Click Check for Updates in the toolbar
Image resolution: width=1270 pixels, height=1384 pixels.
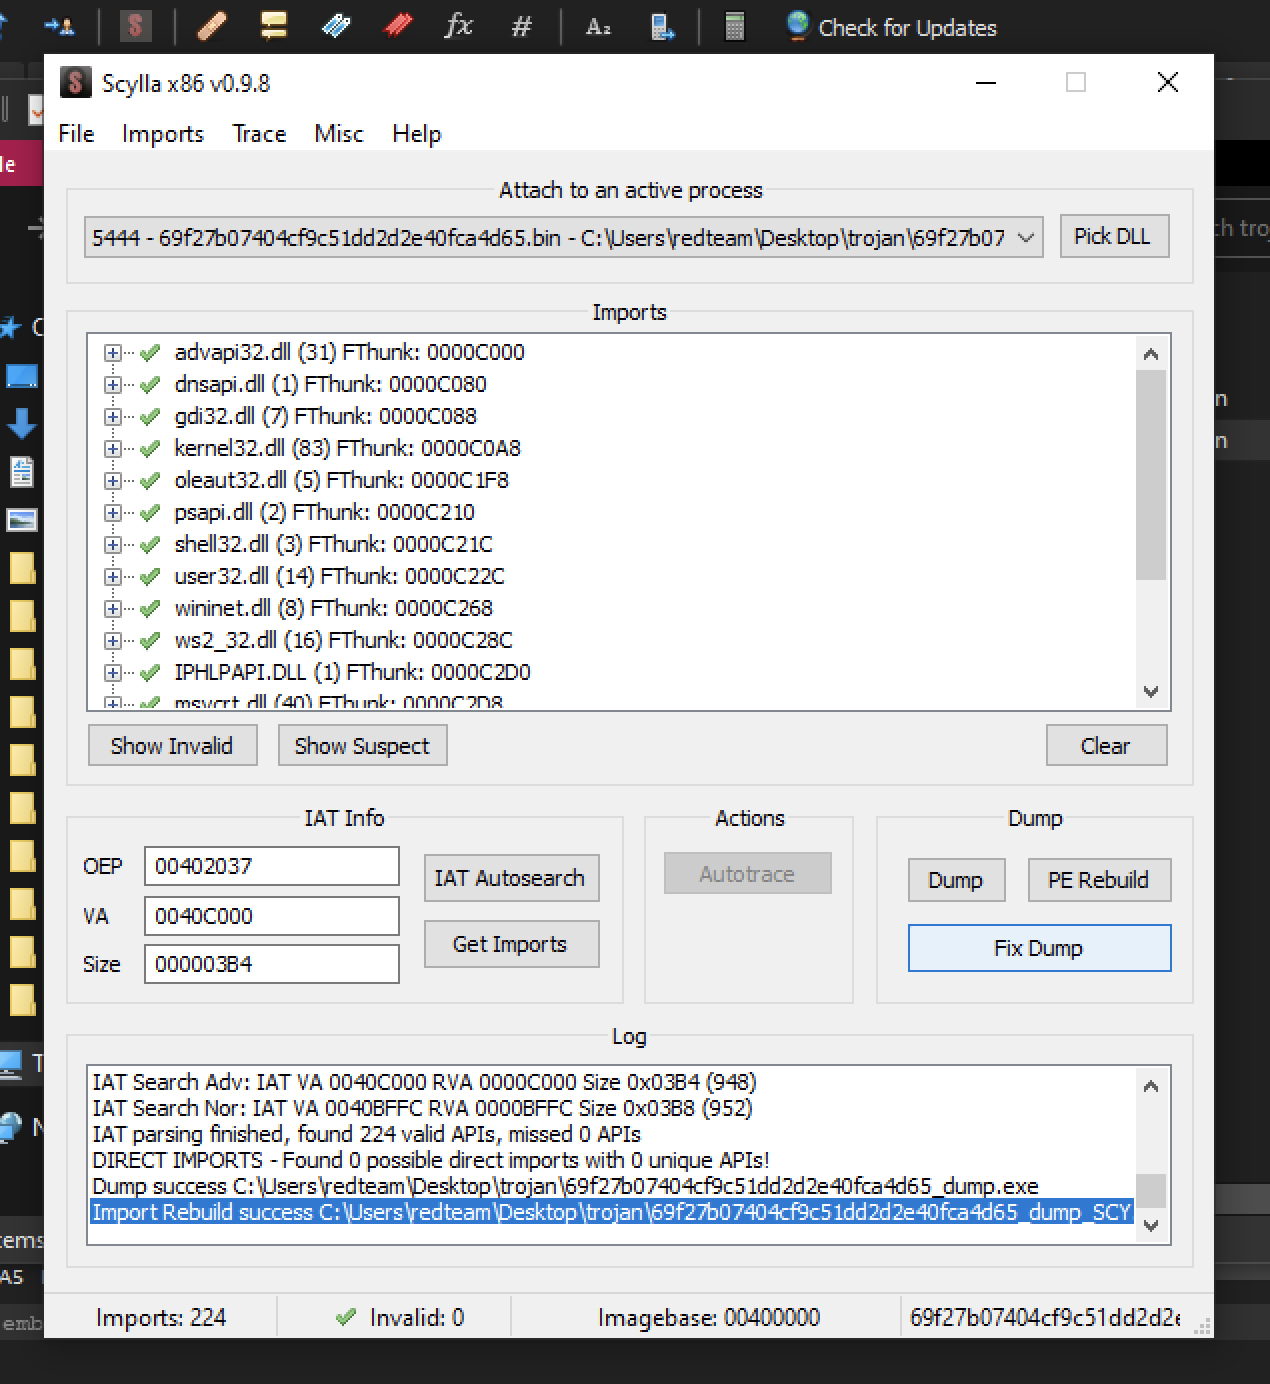907,28
